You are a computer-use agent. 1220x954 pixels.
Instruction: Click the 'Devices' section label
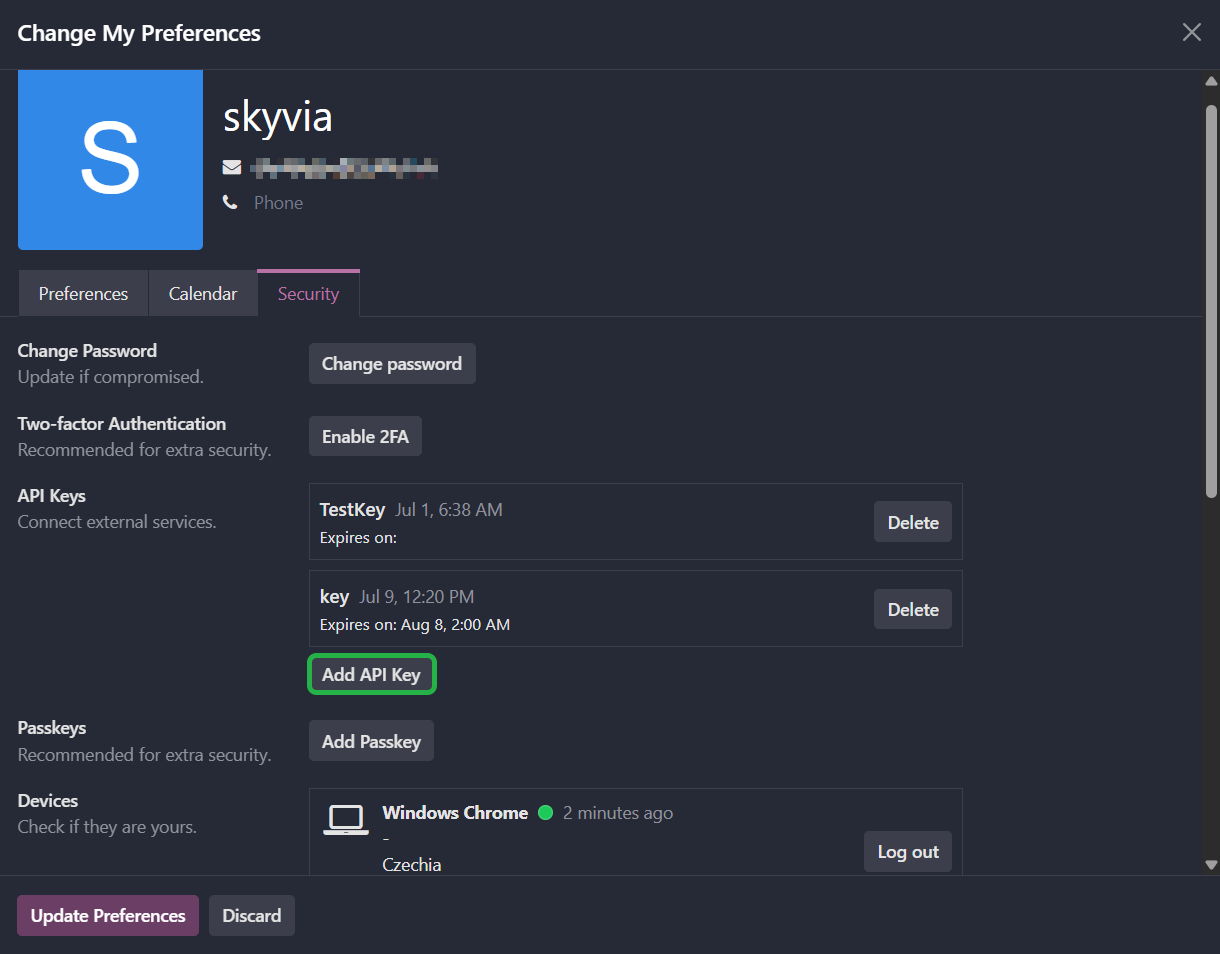point(48,801)
